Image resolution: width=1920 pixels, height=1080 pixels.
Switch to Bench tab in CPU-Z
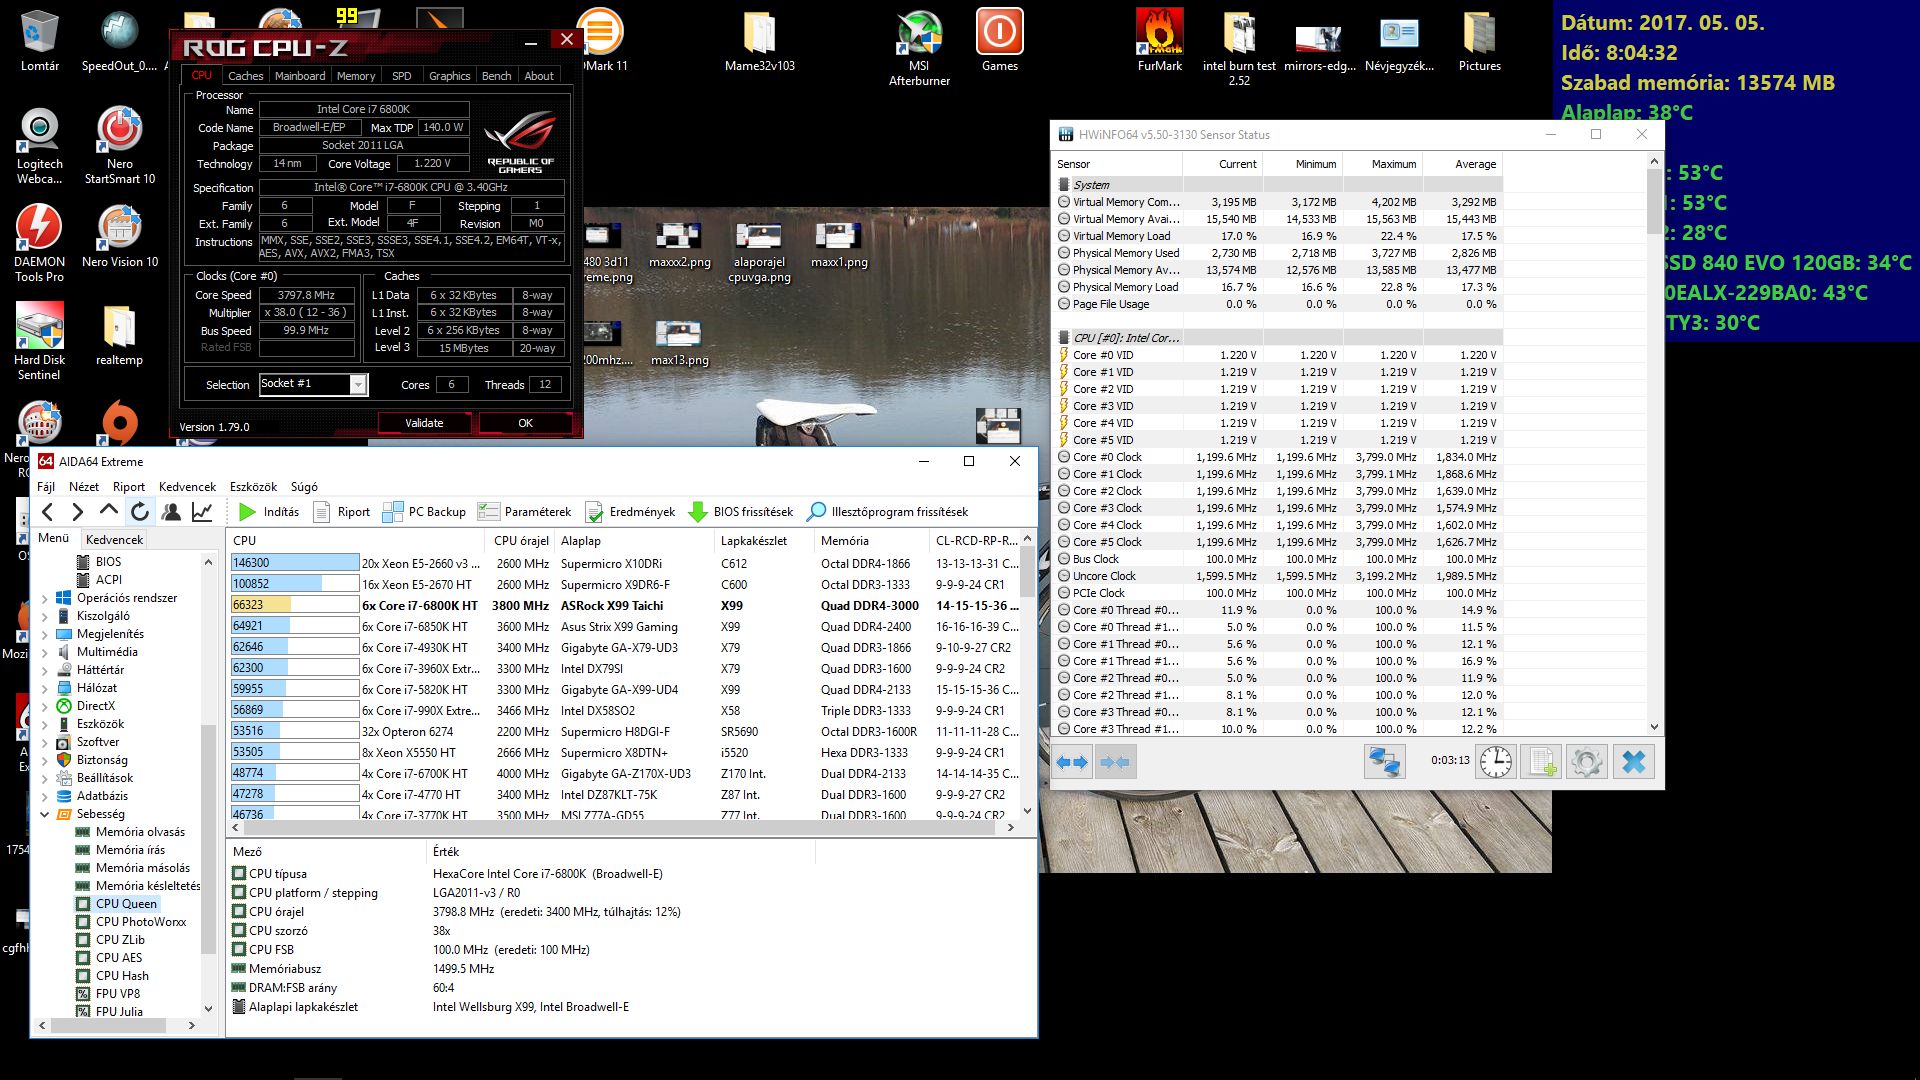[x=496, y=76]
